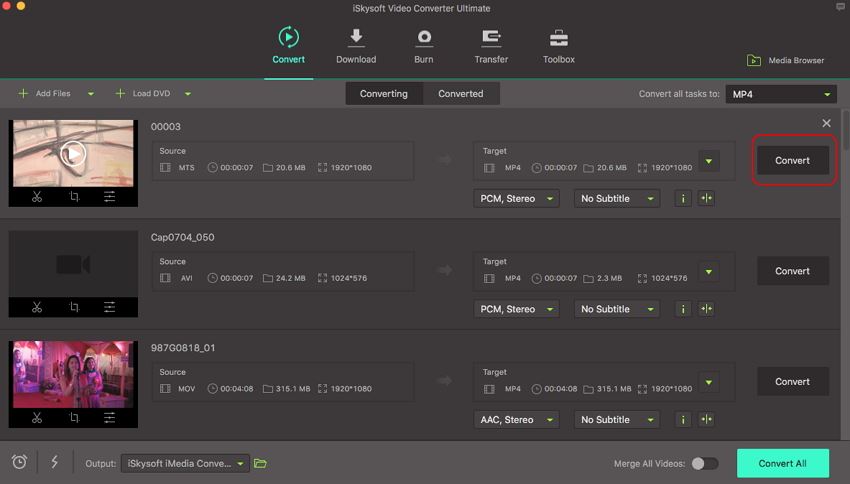Viewport: 850px width, 484px height.
Task: Open the Media Browser
Action: pyautogui.click(x=786, y=60)
